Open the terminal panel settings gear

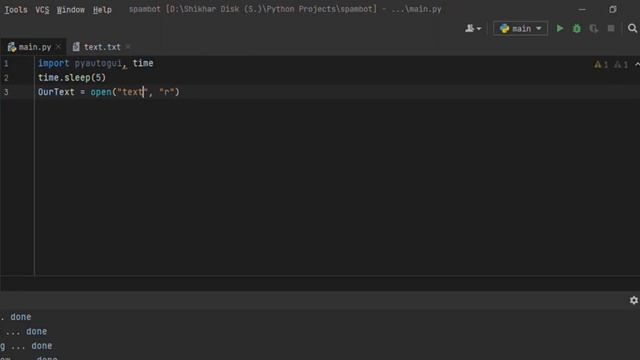pos(633,300)
